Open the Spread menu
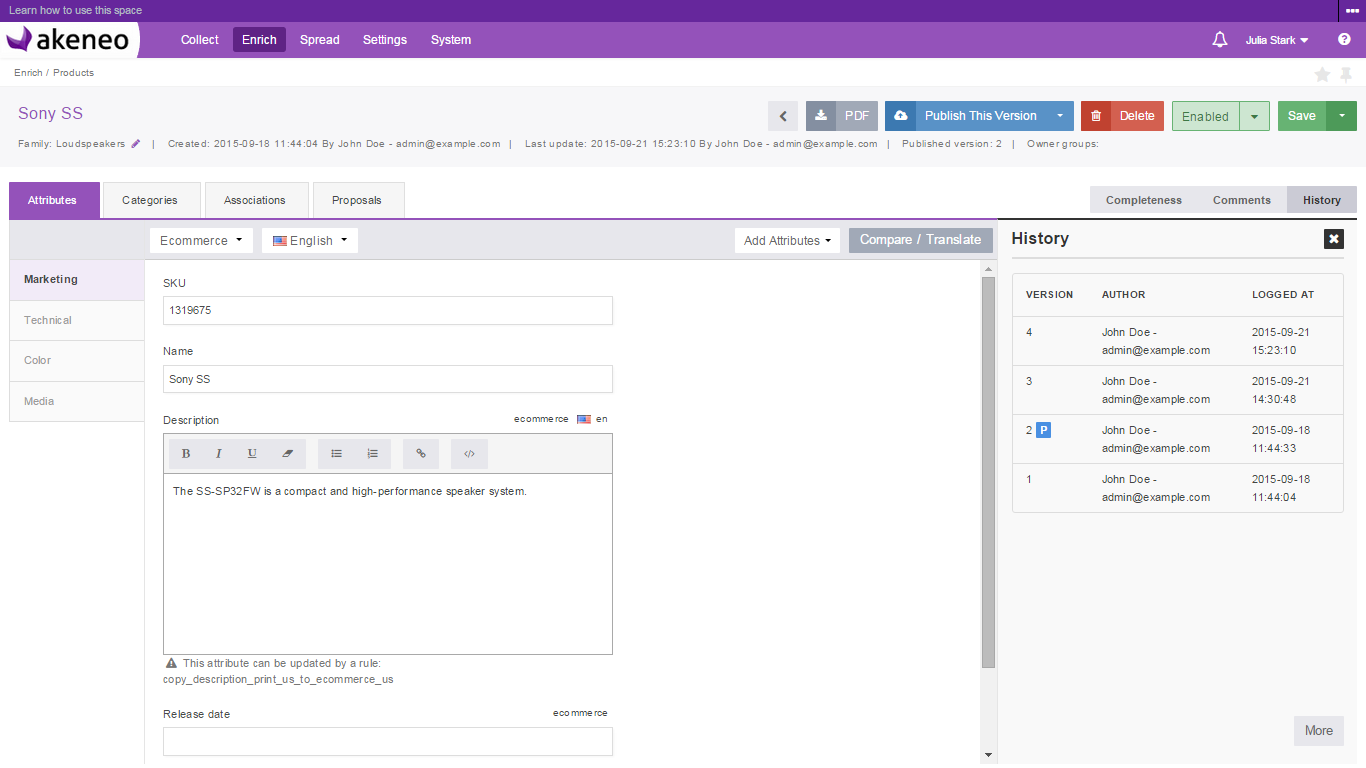The height and width of the screenshot is (768, 1366). click(320, 40)
